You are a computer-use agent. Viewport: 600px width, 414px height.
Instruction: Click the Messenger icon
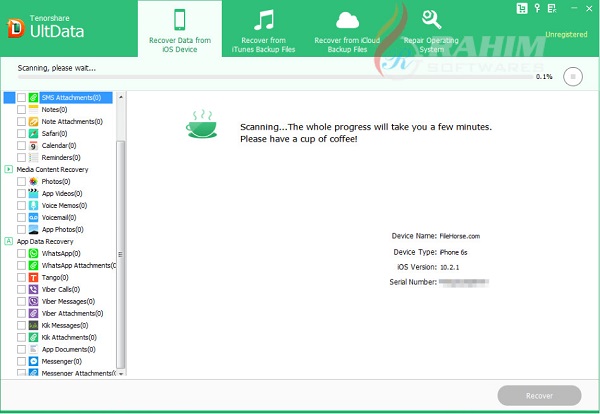33,361
